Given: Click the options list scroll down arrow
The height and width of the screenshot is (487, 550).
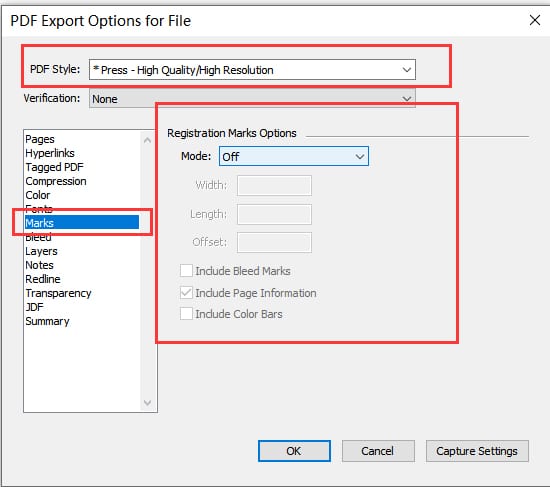Looking at the screenshot, I should coord(148,403).
